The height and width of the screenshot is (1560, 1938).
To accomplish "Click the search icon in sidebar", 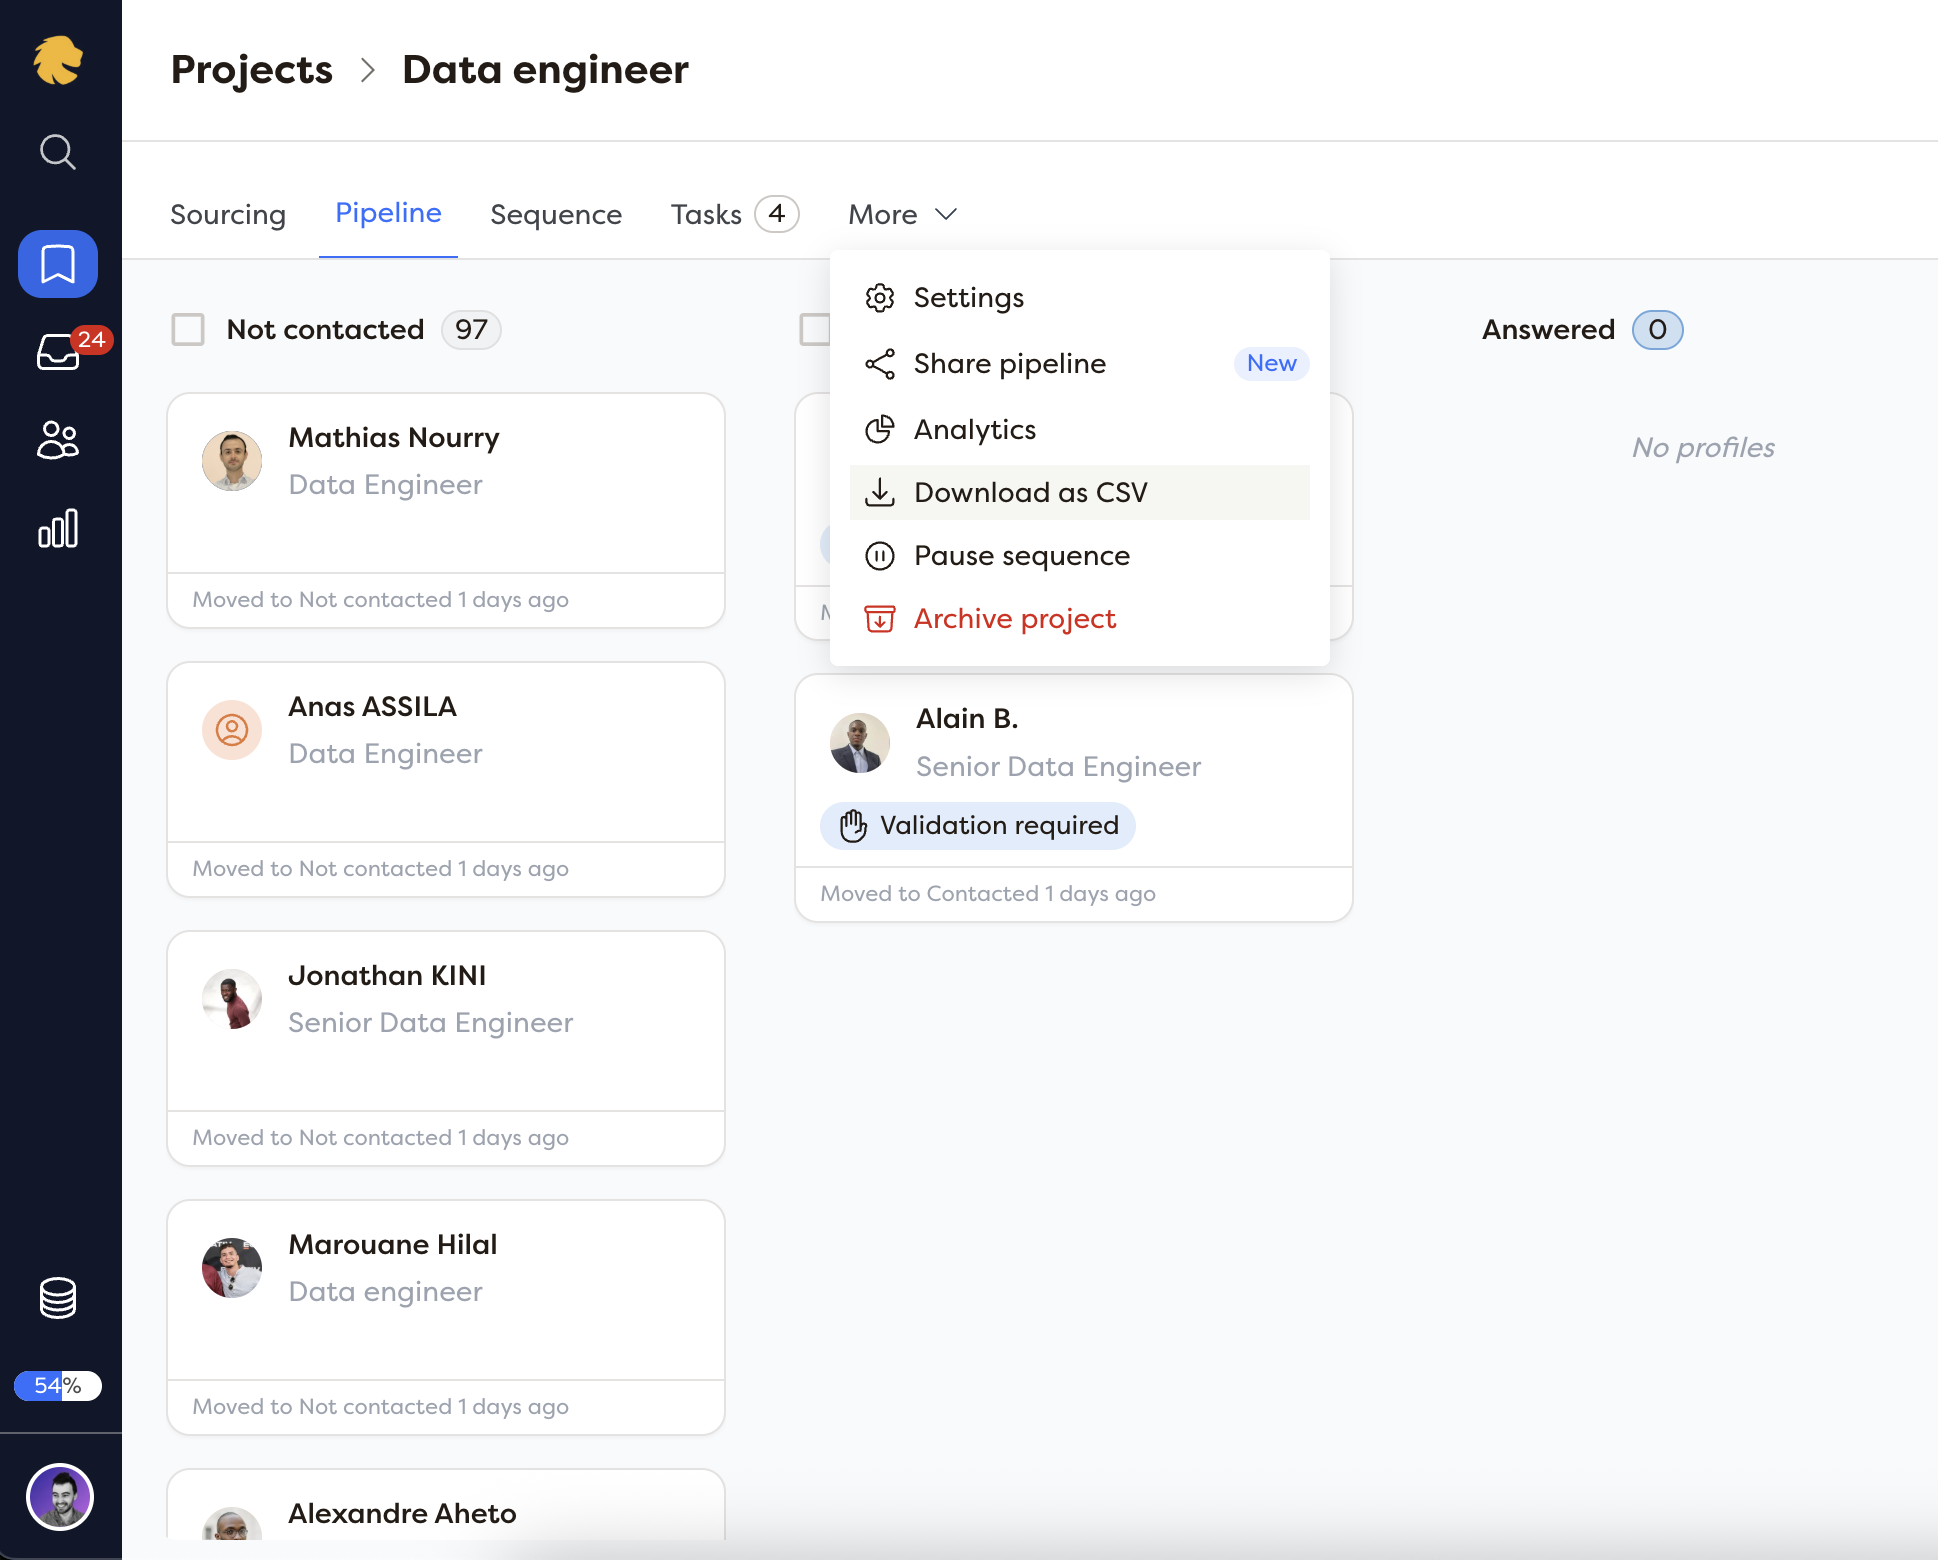I will pos(57,152).
